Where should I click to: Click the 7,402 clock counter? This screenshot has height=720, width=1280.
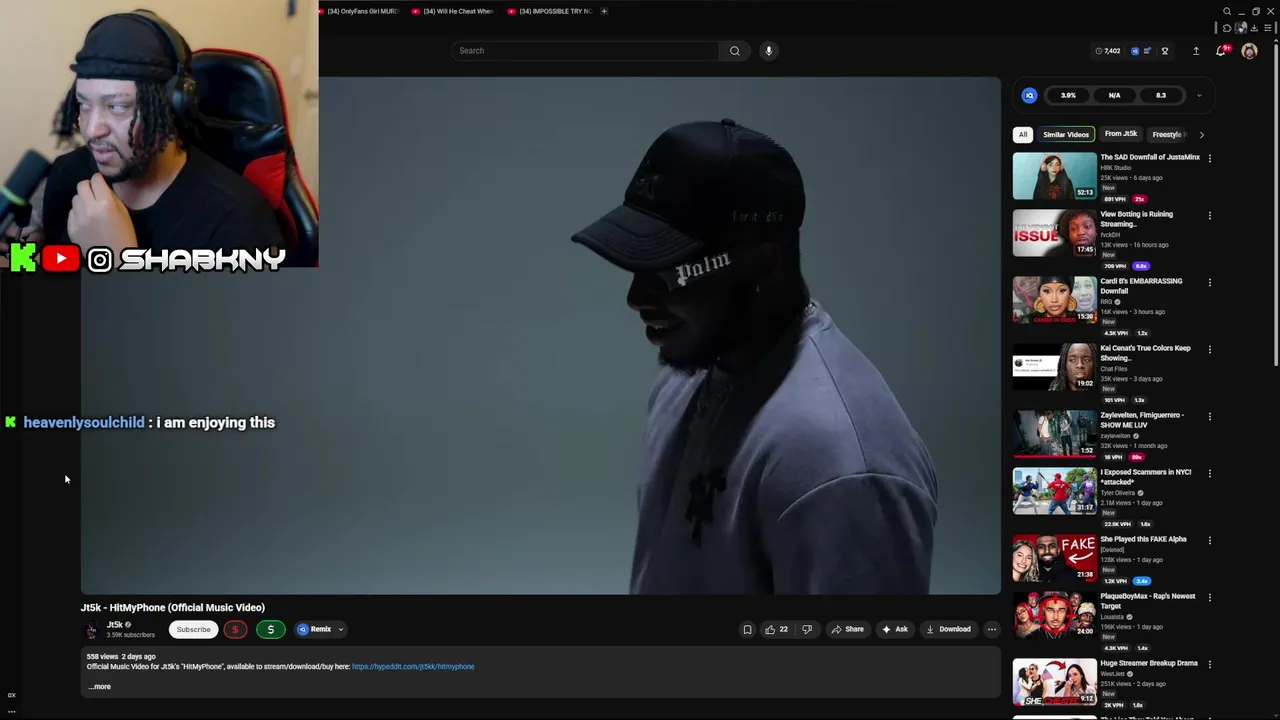pos(1108,51)
